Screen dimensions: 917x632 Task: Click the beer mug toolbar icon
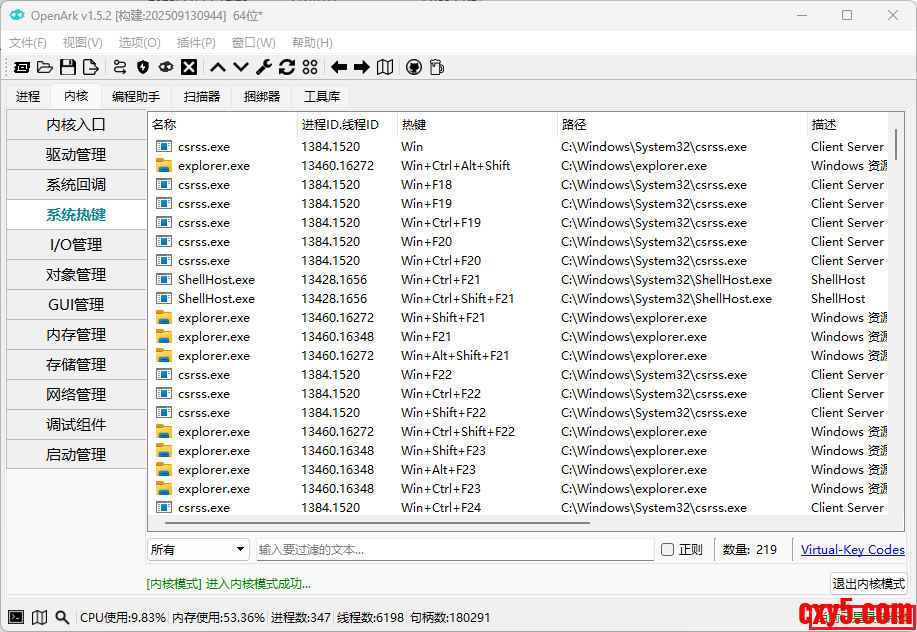pyautogui.click(x=436, y=67)
